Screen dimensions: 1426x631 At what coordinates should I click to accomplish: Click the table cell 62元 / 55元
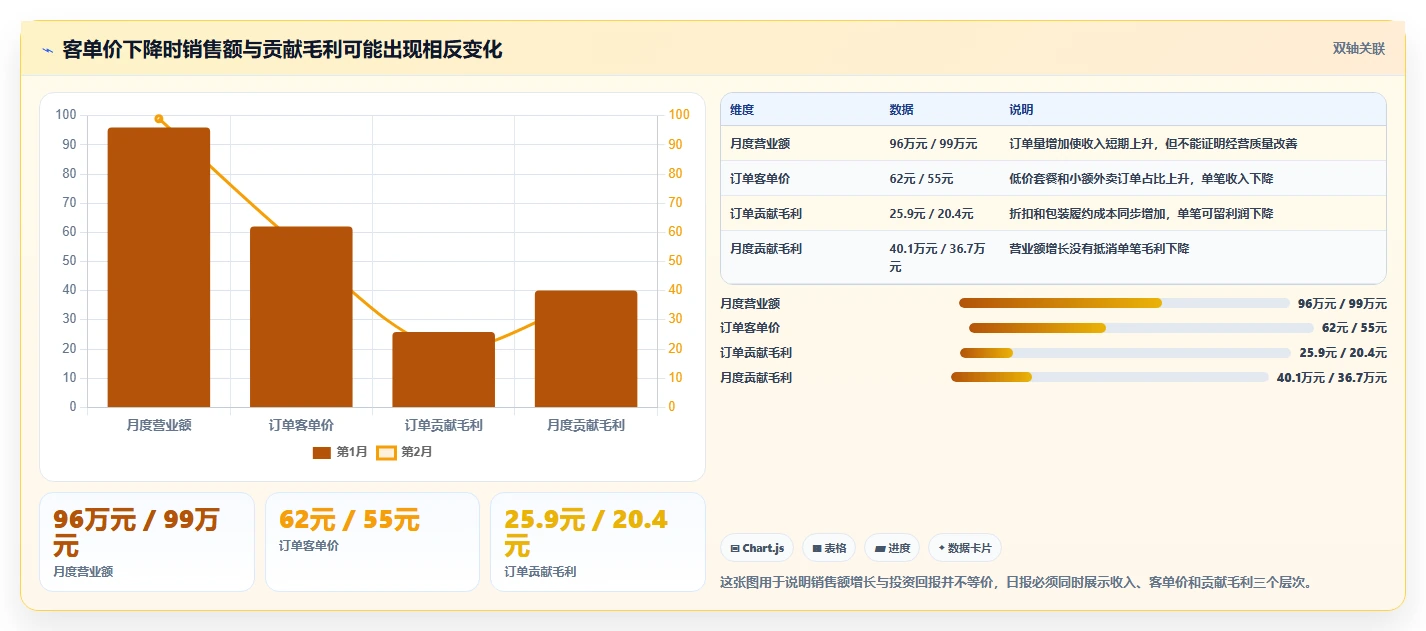point(921,179)
